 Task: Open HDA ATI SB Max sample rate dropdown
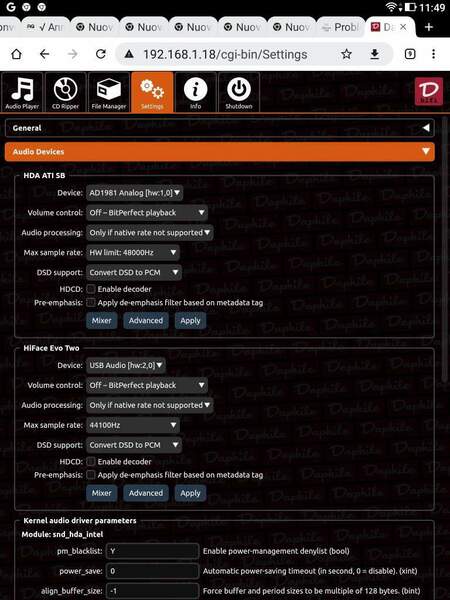[133, 252]
